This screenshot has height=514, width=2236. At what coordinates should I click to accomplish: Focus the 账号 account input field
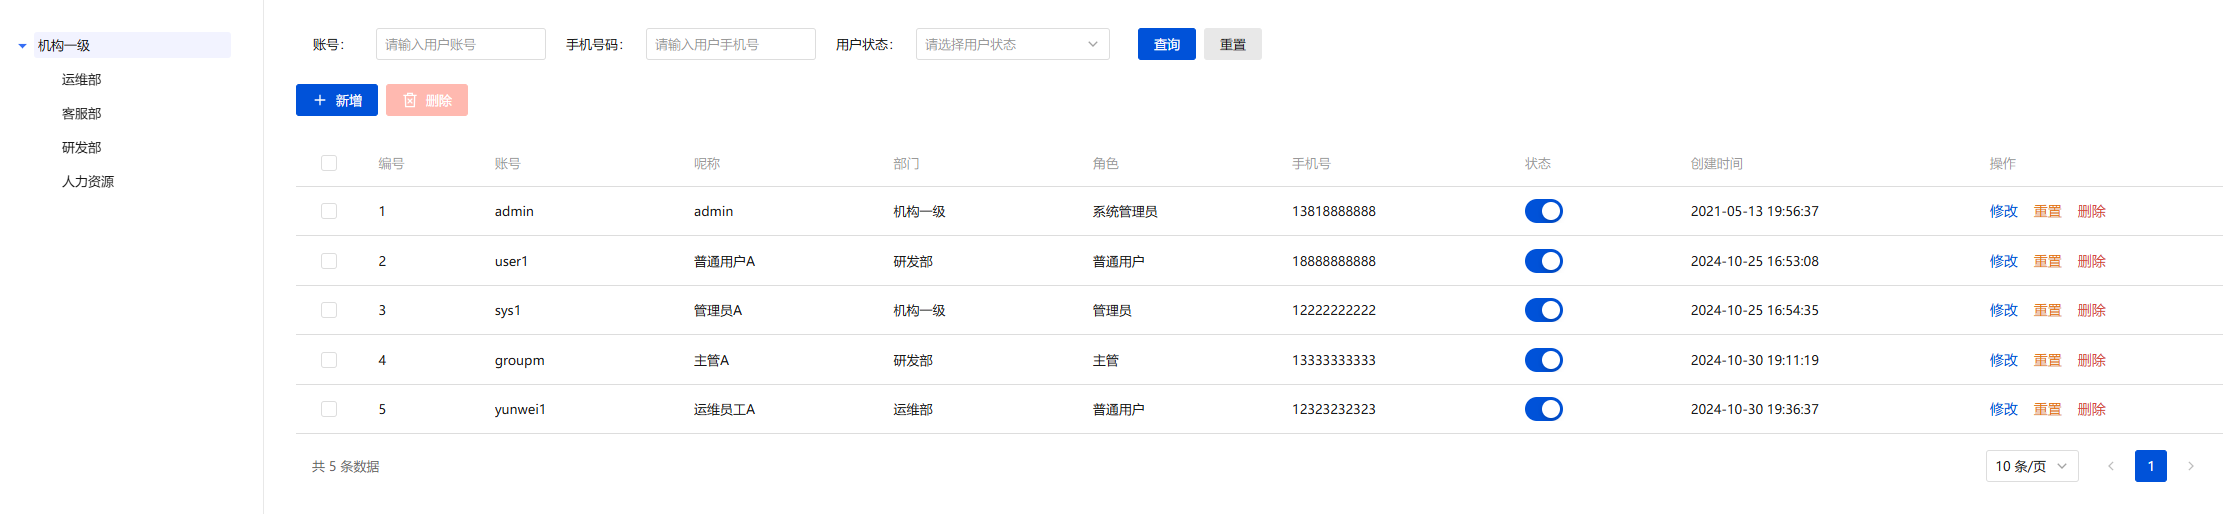[460, 44]
